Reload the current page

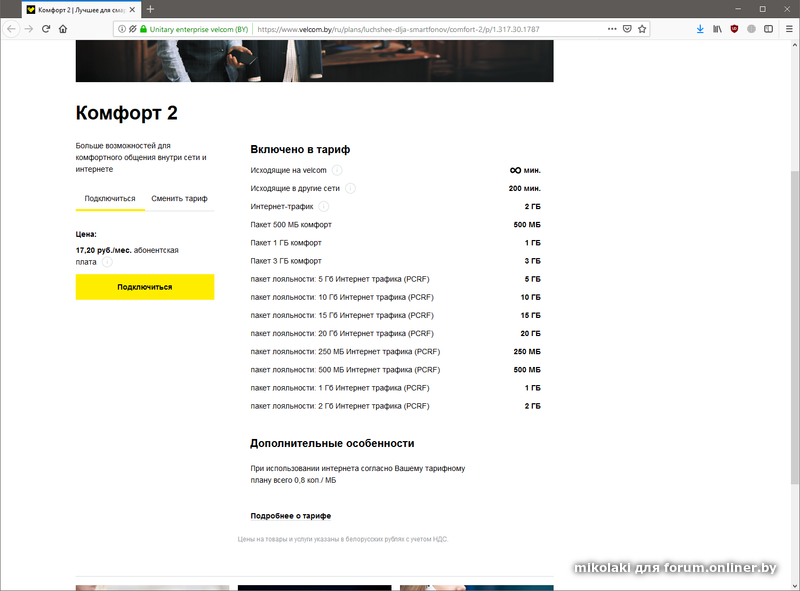(46, 29)
